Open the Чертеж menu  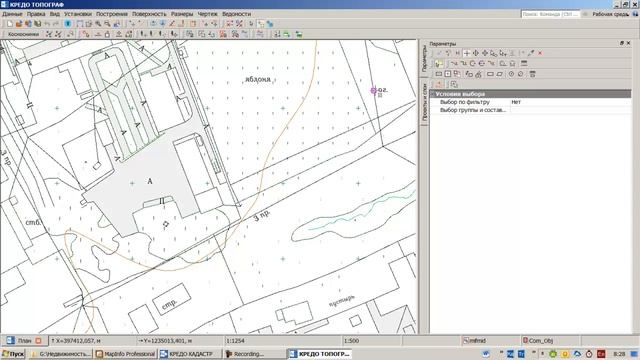click(x=207, y=14)
